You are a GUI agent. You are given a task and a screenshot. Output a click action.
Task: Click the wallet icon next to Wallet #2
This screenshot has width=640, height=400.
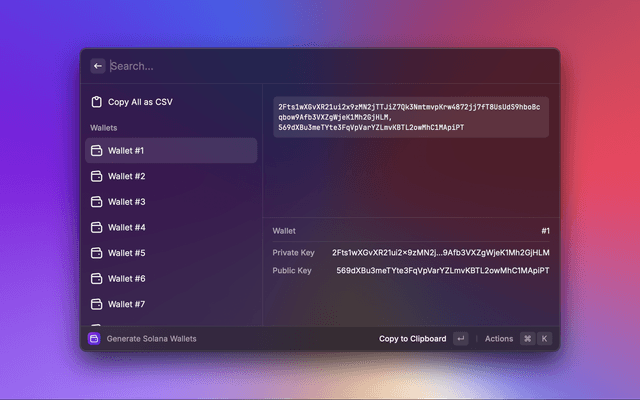(x=97, y=176)
